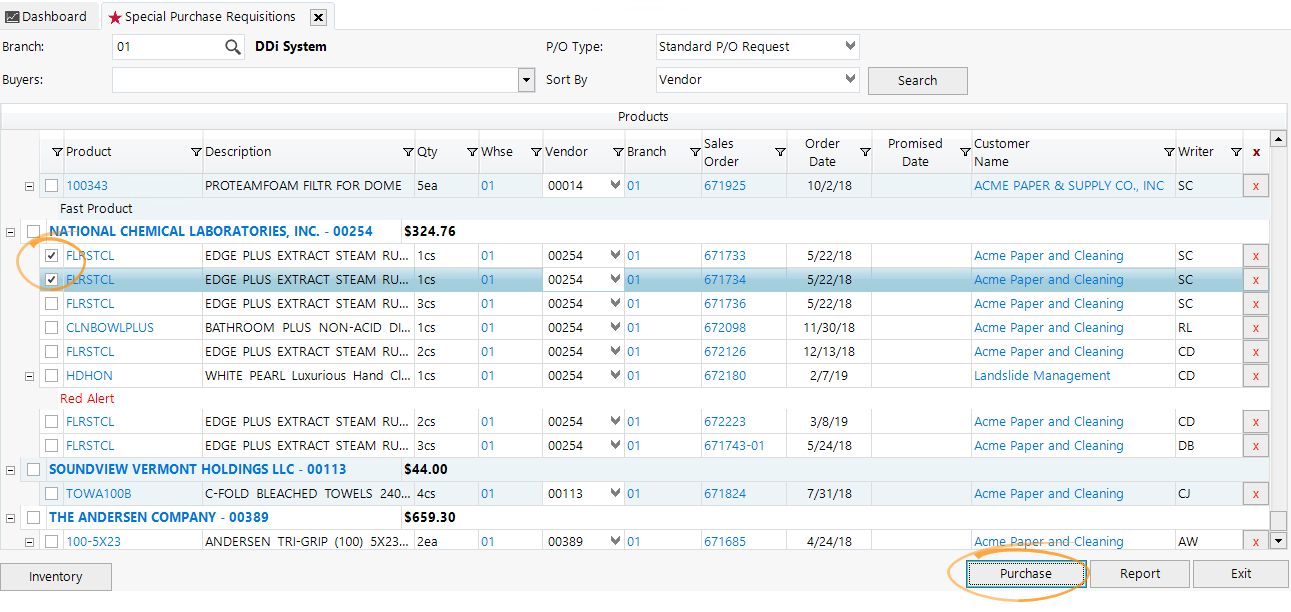
Task: Delete row for sales order 671733
Action: (1255, 256)
